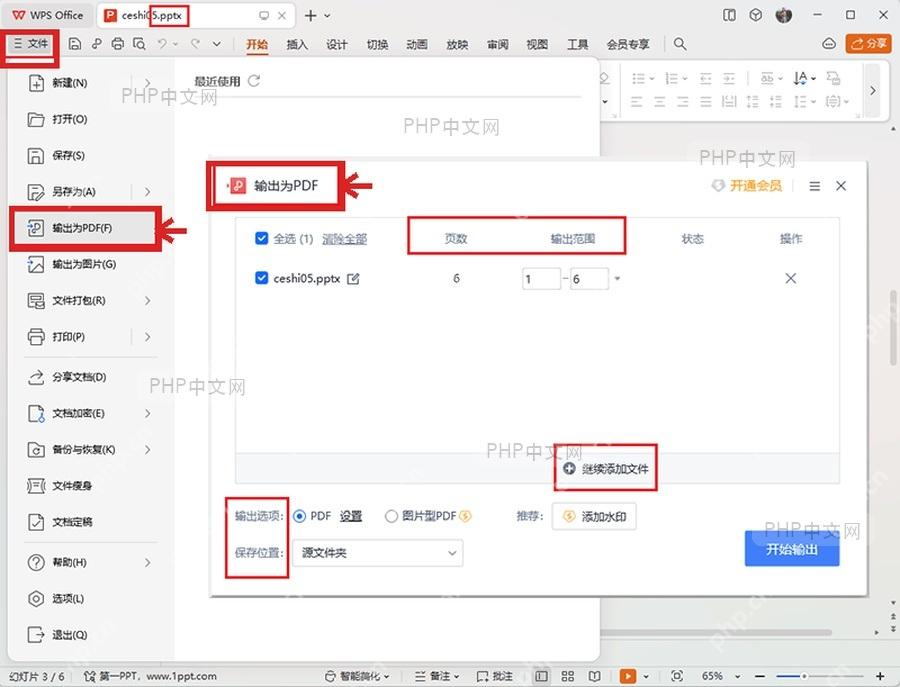The height and width of the screenshot is (687, 900).
Task: Open the 切换 ribbon tab
Action: [377, 44]
